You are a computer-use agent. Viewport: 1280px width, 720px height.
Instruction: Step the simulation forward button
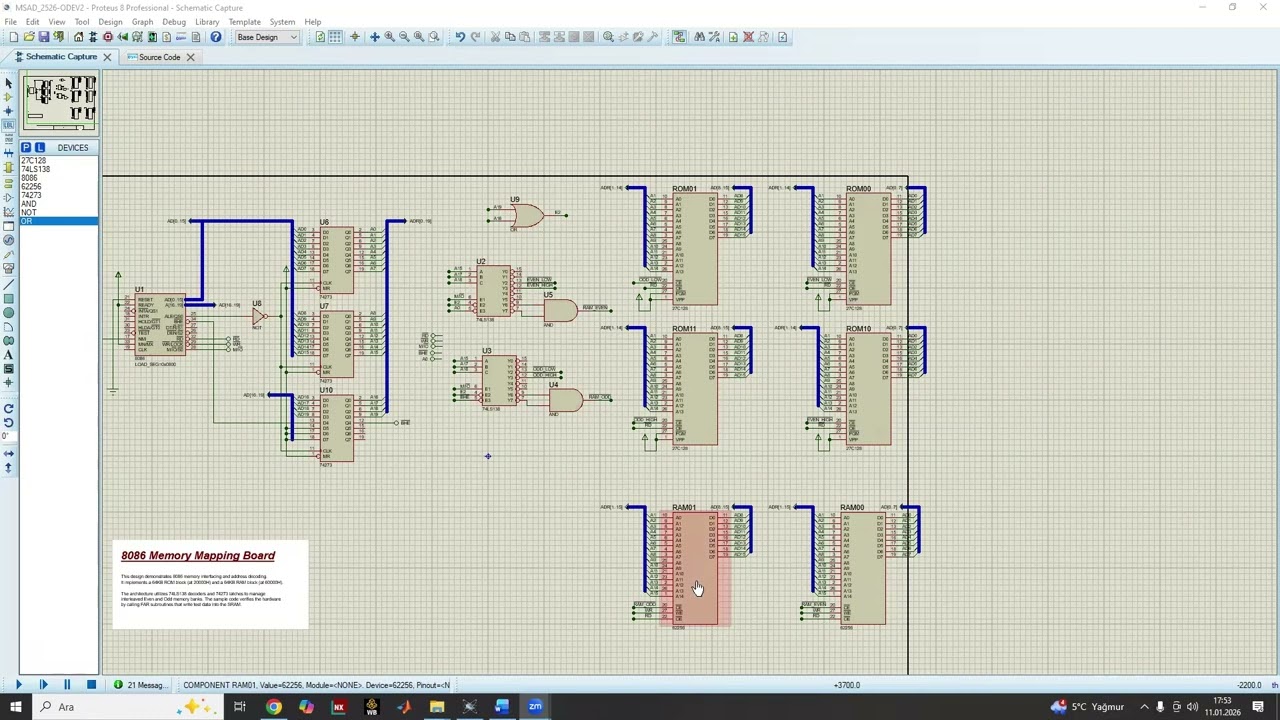coord(43,685)
